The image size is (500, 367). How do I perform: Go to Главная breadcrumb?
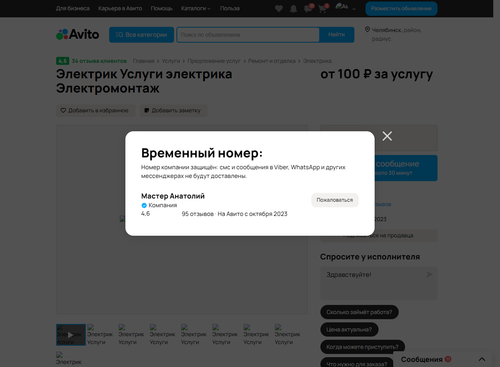tap(143, 61)
